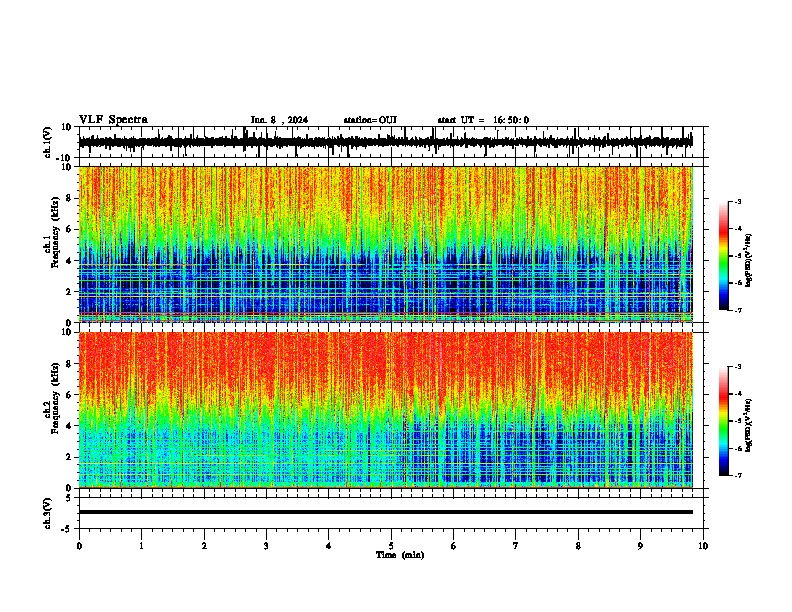
Task: Click the ch.3 flat voltage trace
Action: click(385, 512)
